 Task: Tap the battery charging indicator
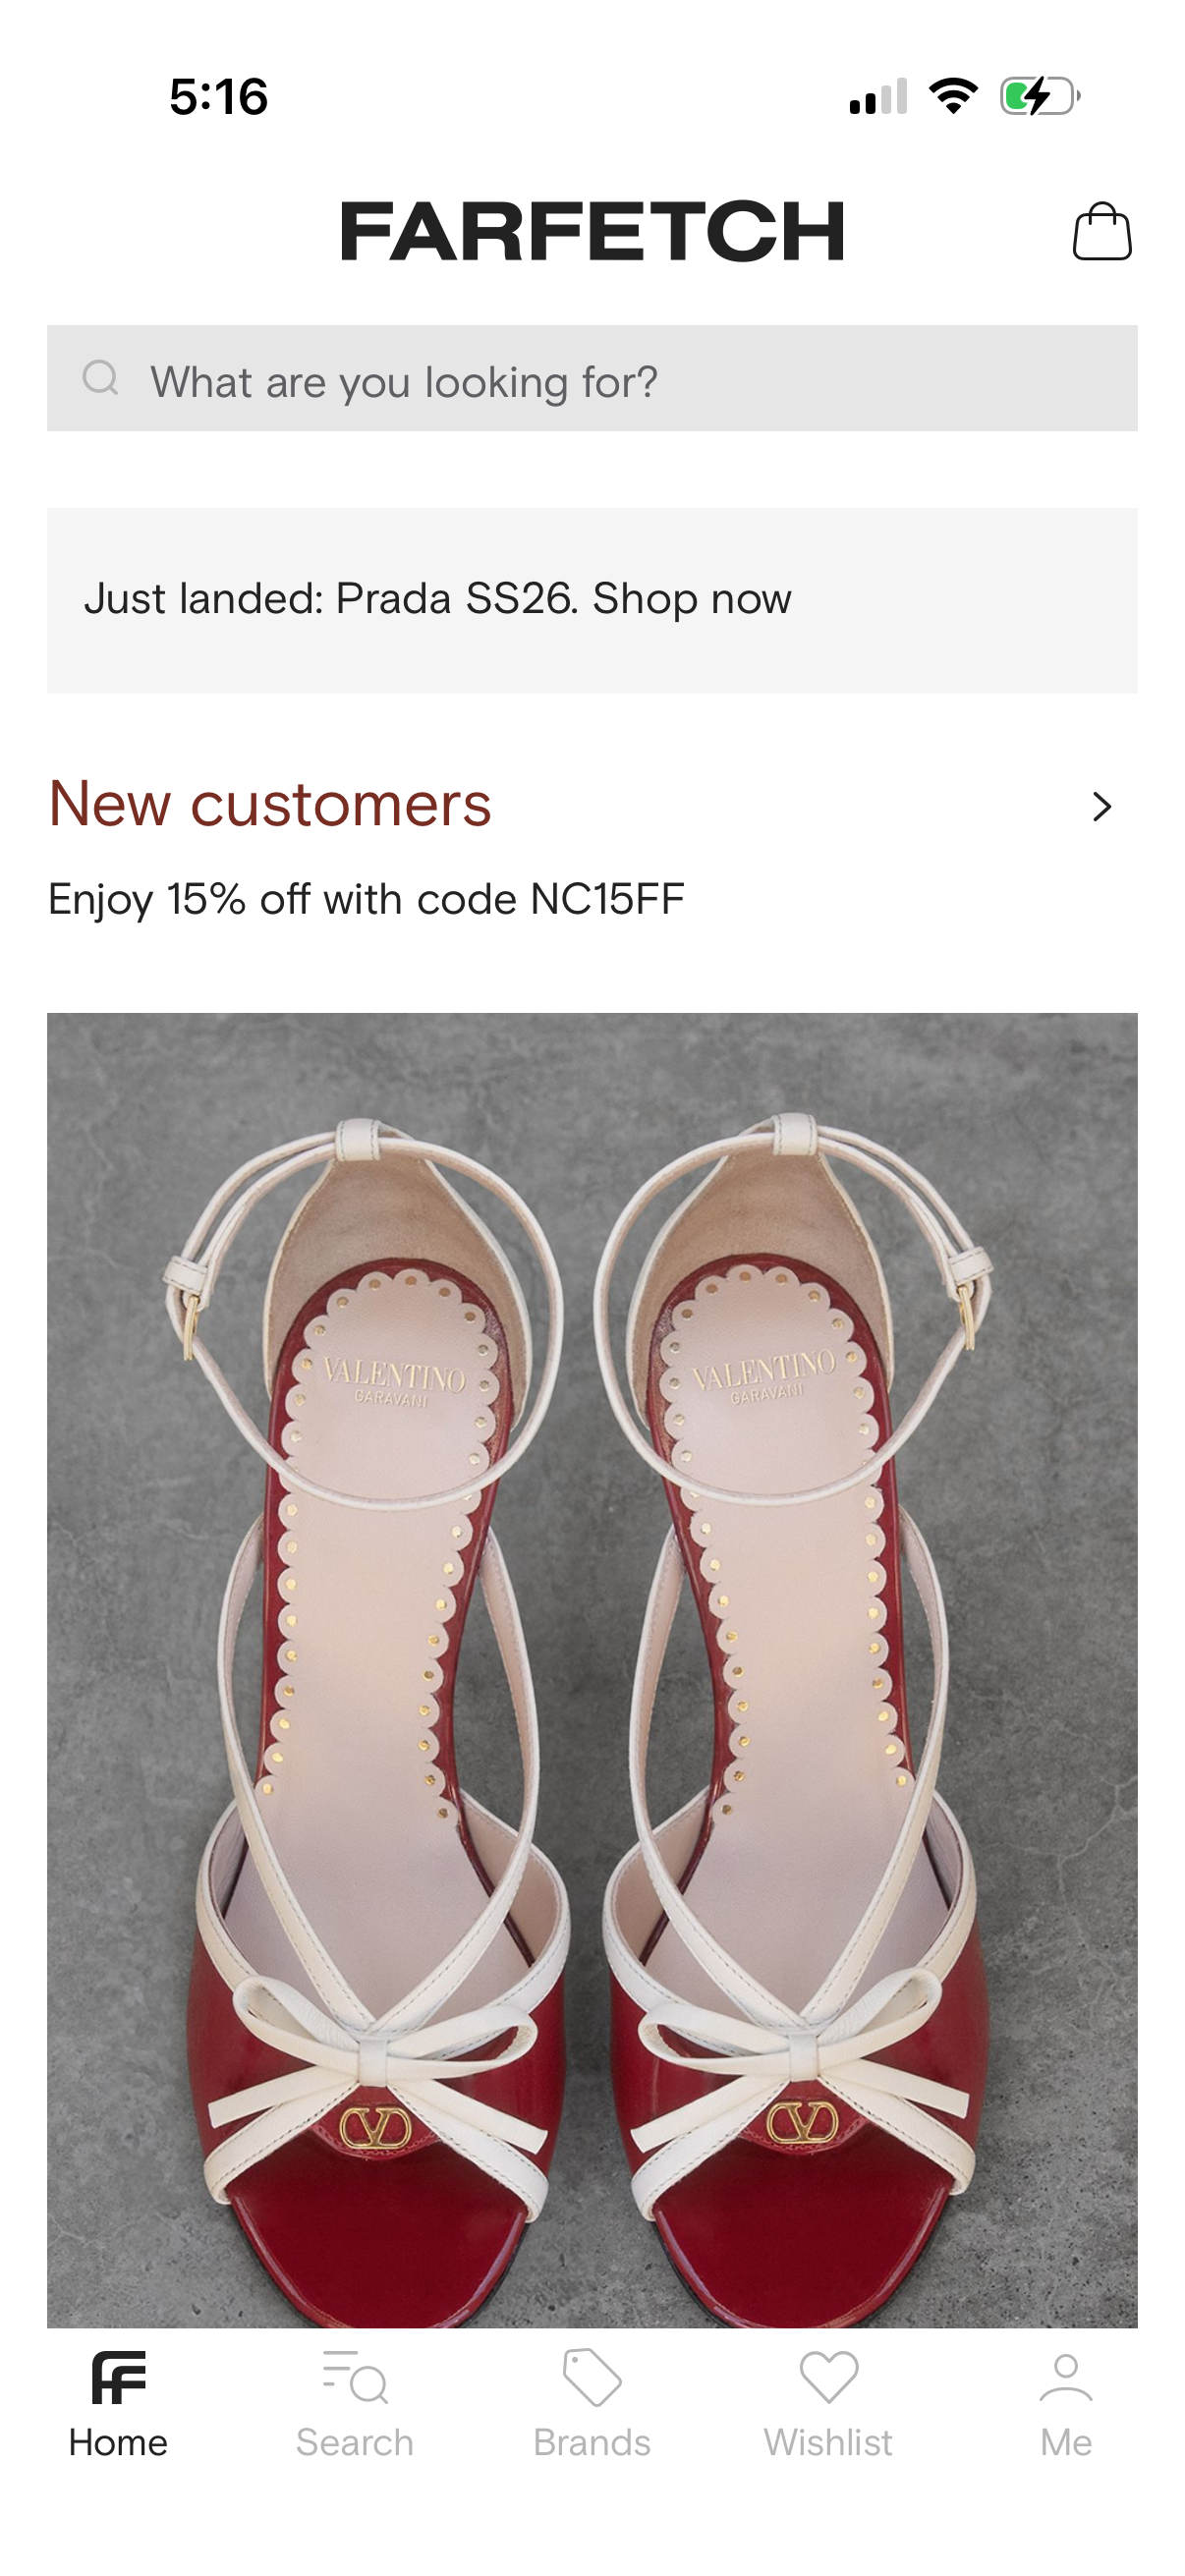[1040, 96]
